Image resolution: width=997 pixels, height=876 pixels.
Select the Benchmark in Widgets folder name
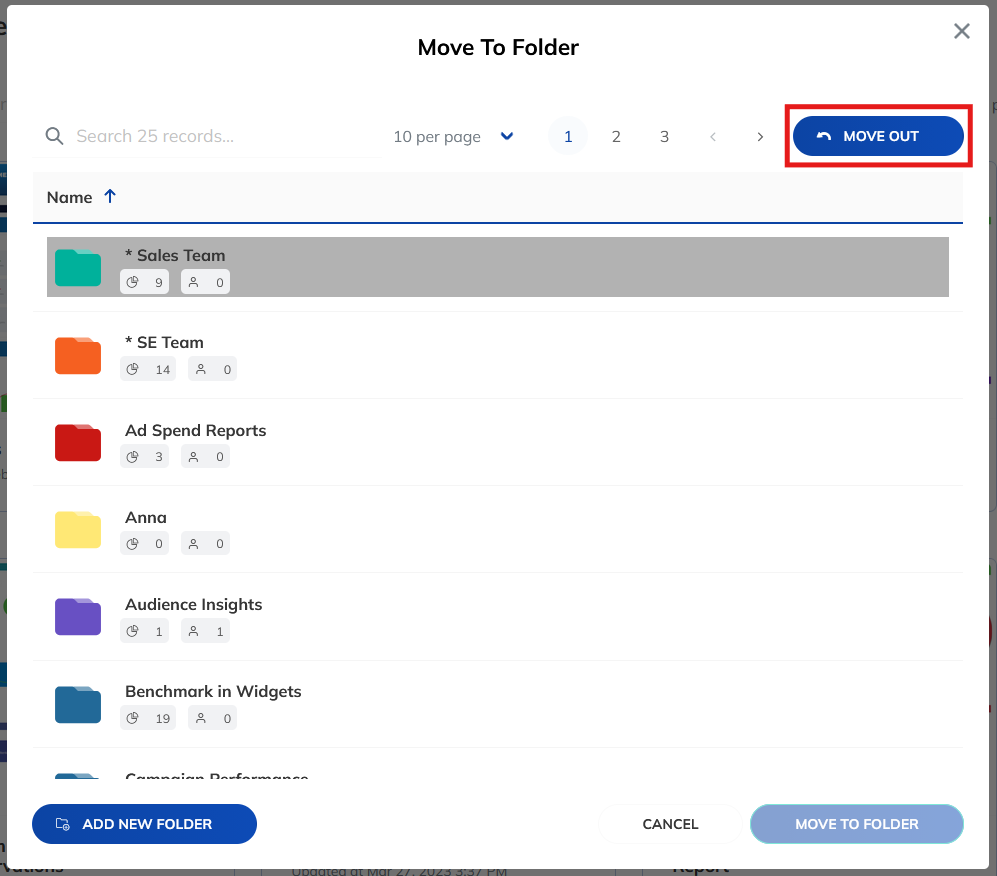tap(213, 692)
